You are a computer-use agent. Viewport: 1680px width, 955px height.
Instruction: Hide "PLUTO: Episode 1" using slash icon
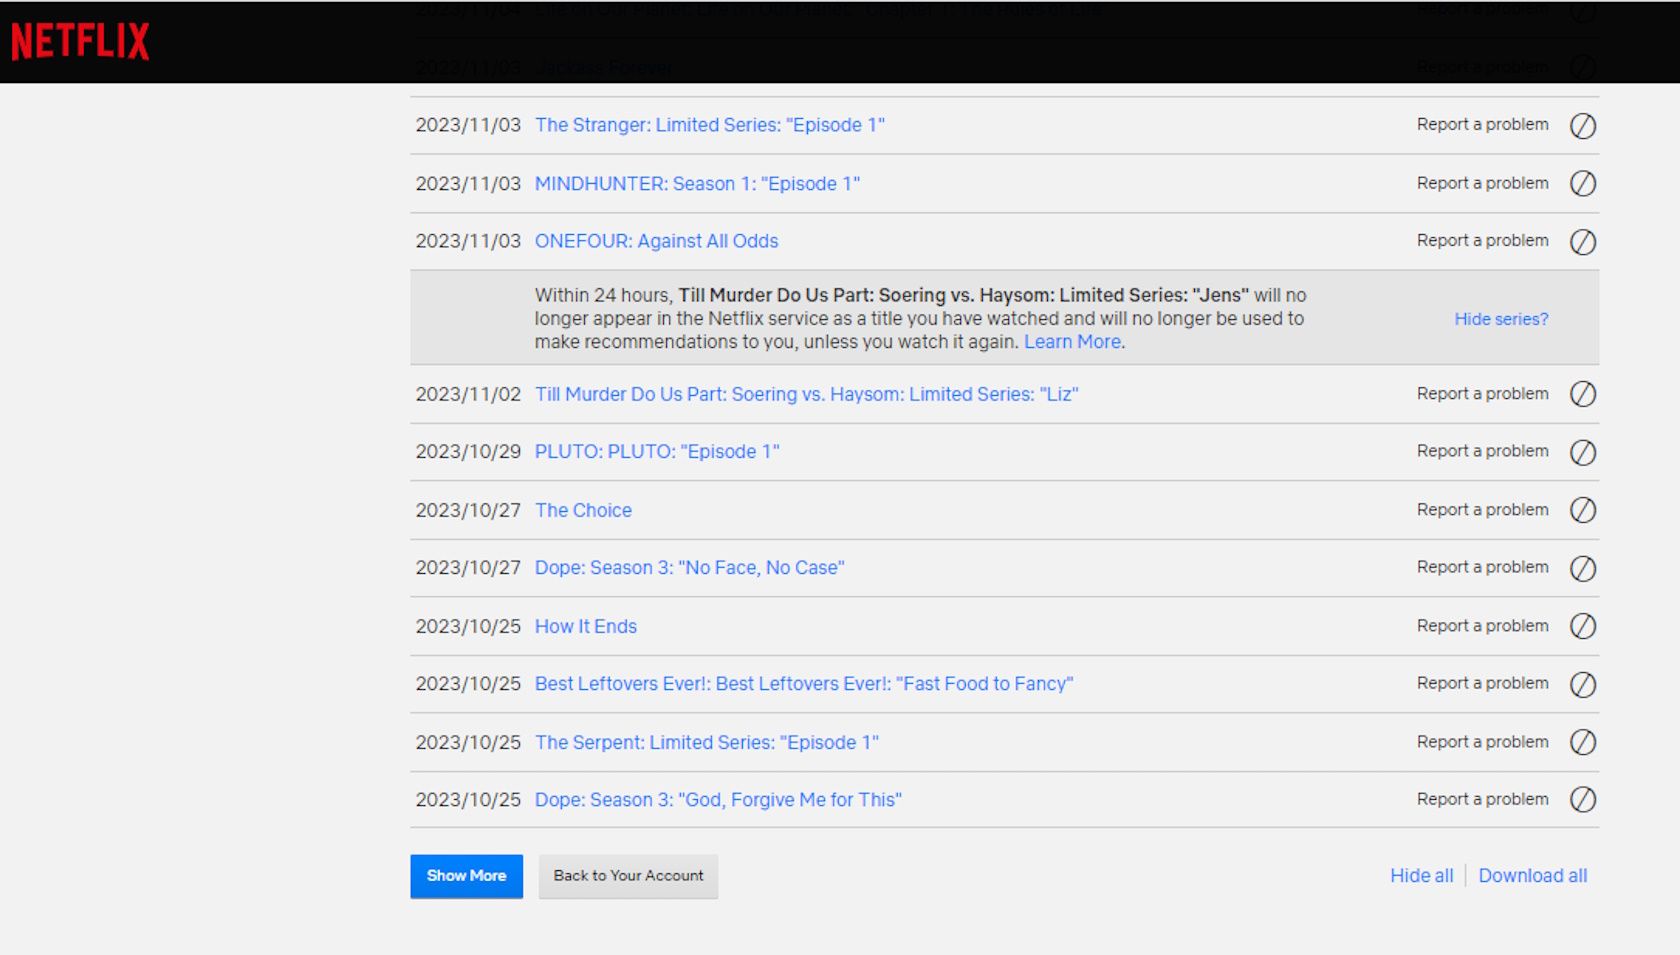[1583, 452]
